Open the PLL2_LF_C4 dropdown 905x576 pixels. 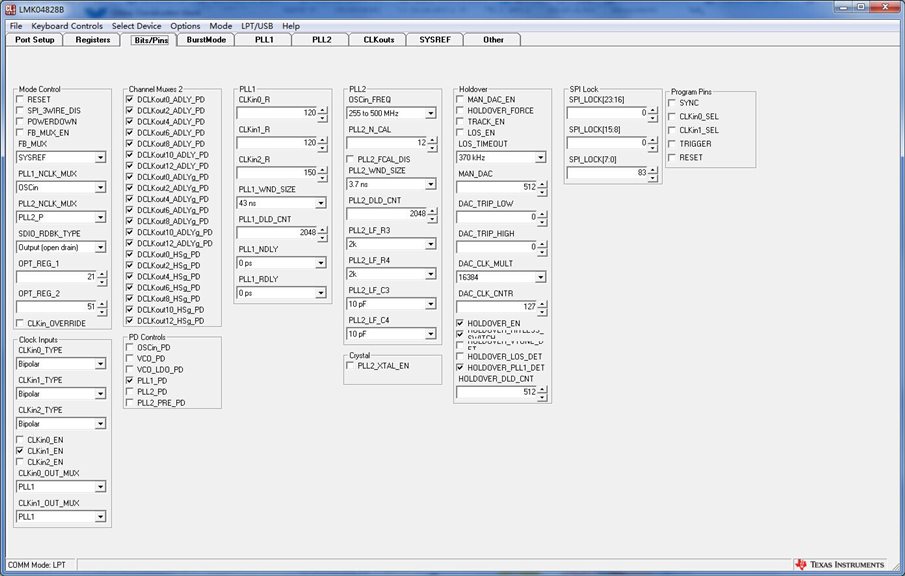tap(391, 334)
